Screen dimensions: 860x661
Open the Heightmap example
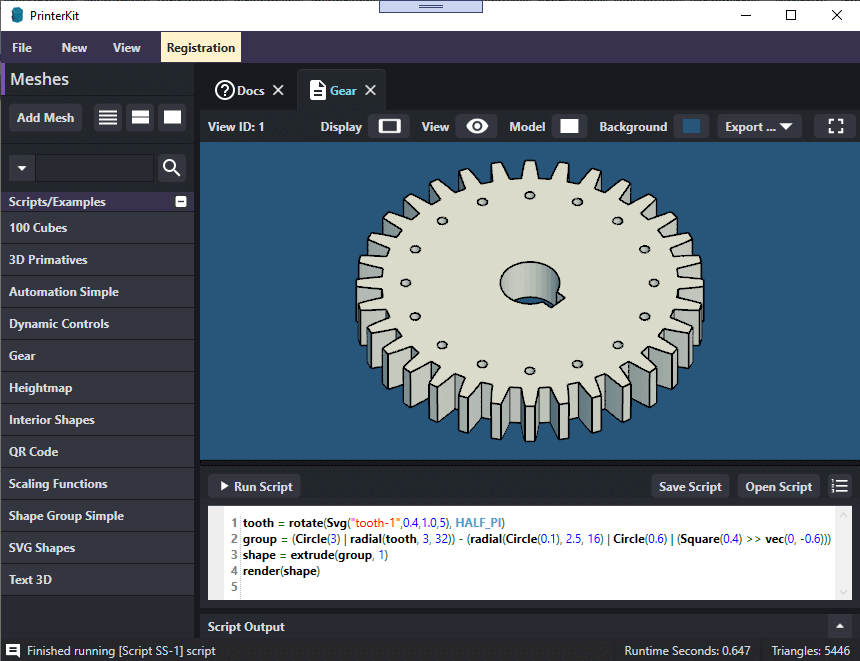(98, 388)
